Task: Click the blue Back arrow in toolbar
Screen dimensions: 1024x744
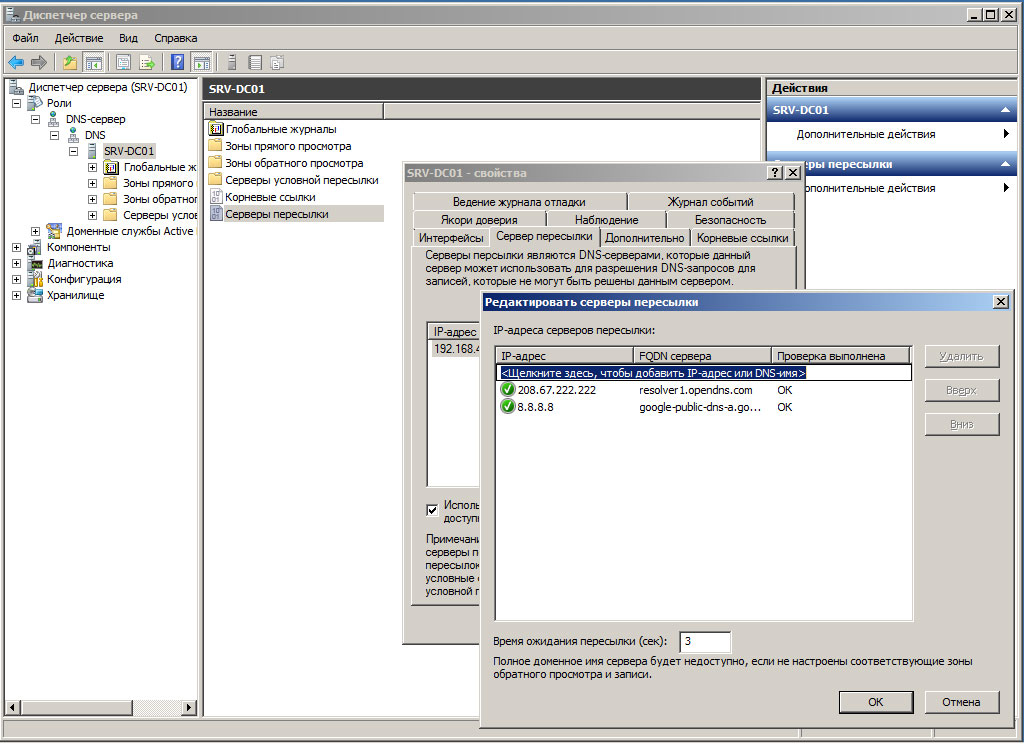Action: pyautogui.click(x=16, y=62)
